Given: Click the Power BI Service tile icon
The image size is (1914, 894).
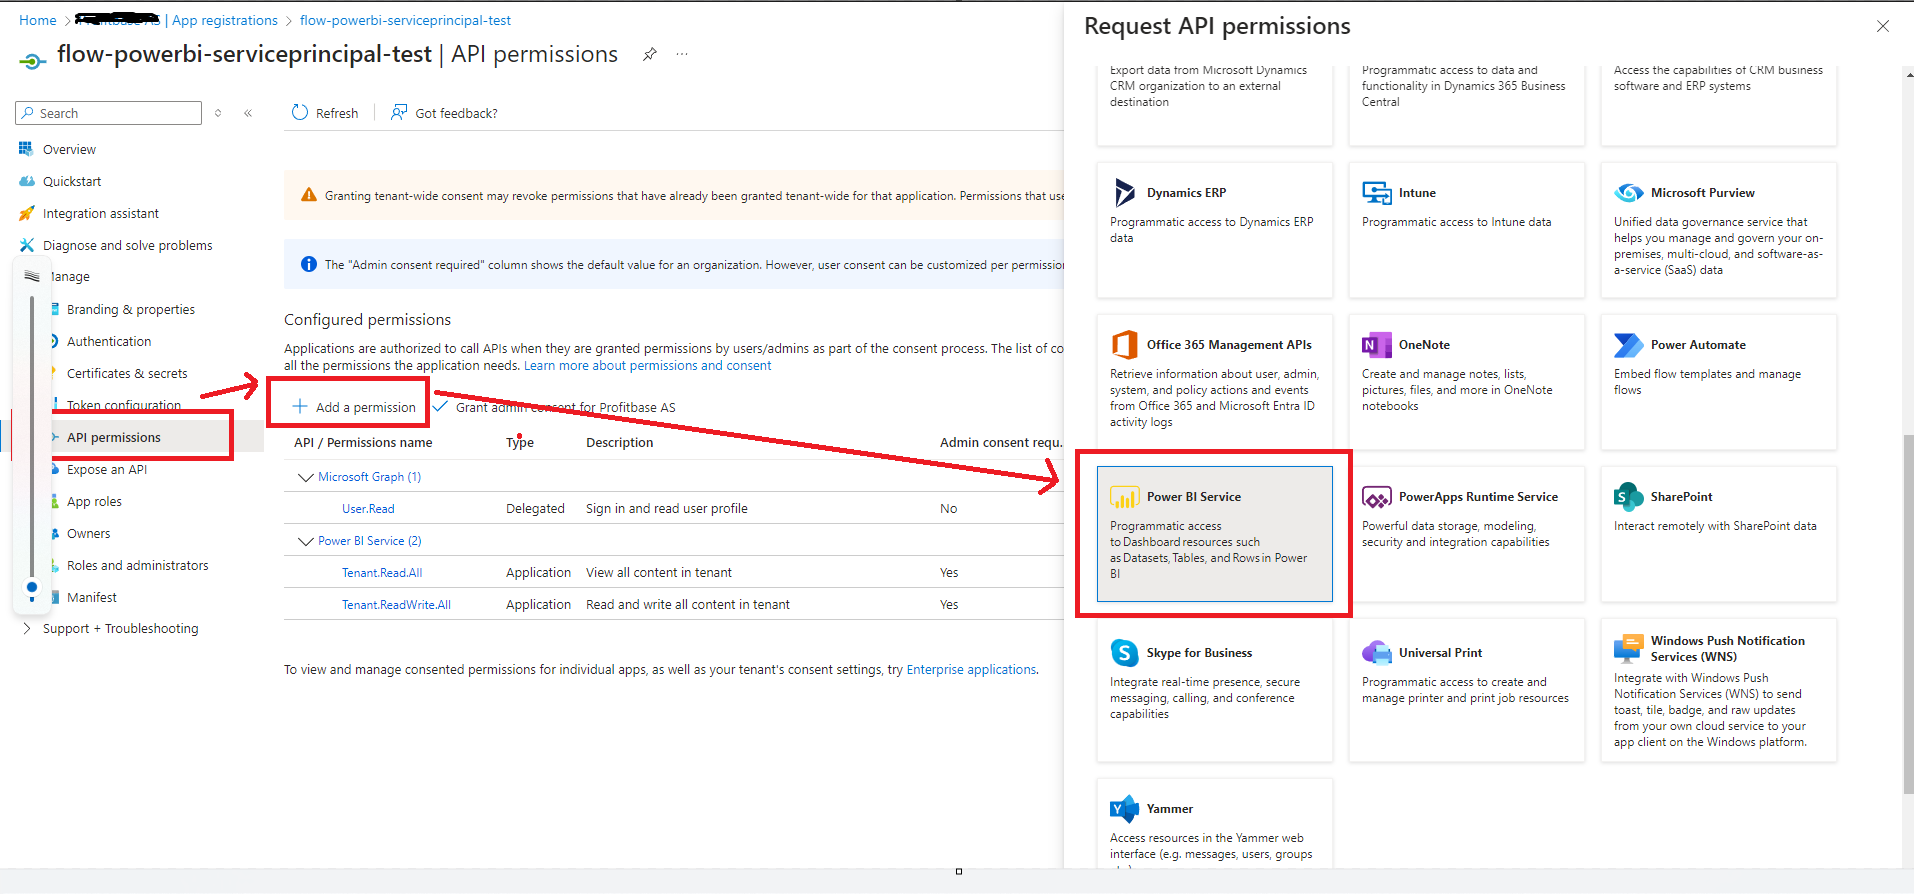Looking at the screenshot, I should click(1124, 497).
